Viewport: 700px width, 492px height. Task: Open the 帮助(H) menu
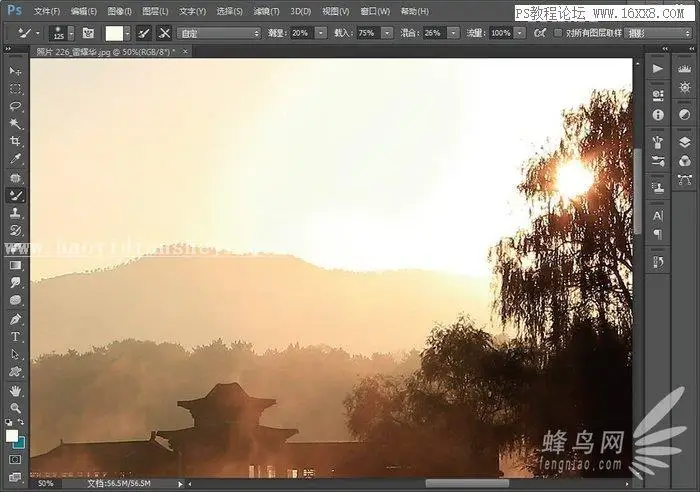tap(414, 11)
